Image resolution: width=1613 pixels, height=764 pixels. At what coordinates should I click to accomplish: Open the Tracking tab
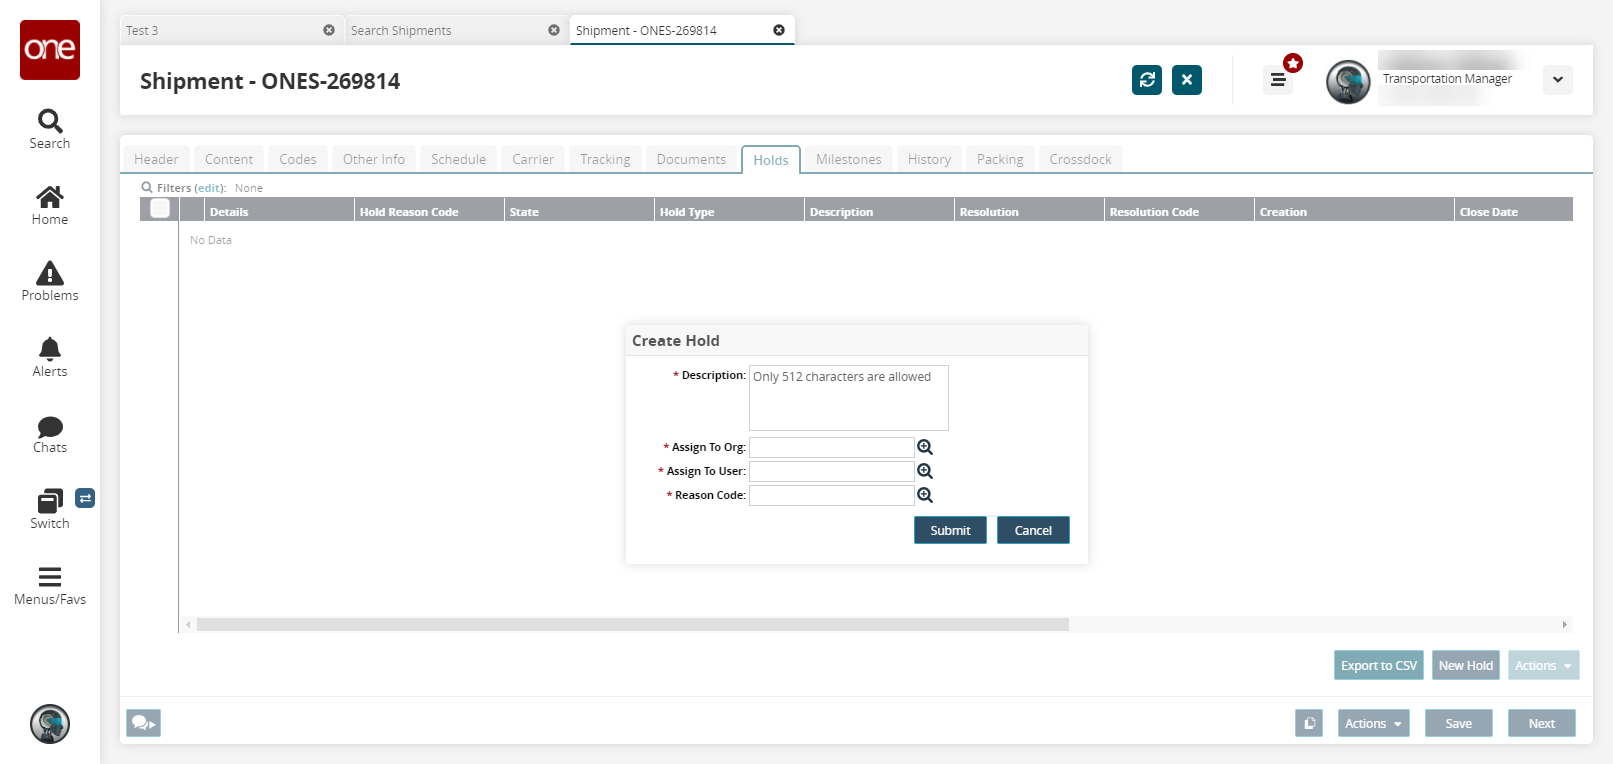(x=605, y=159)
